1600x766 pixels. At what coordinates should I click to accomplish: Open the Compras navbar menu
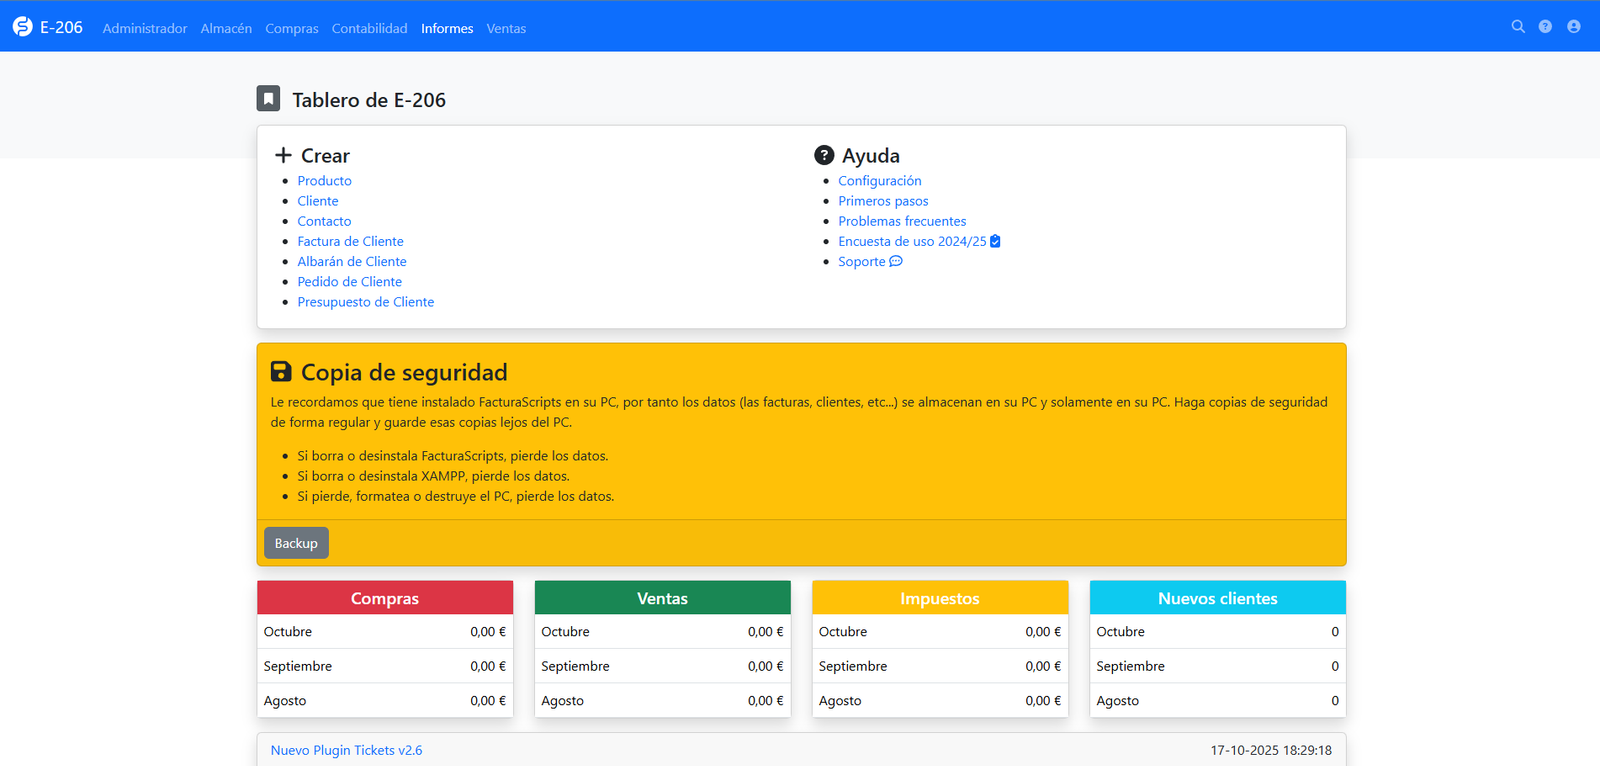coord(292,28)
